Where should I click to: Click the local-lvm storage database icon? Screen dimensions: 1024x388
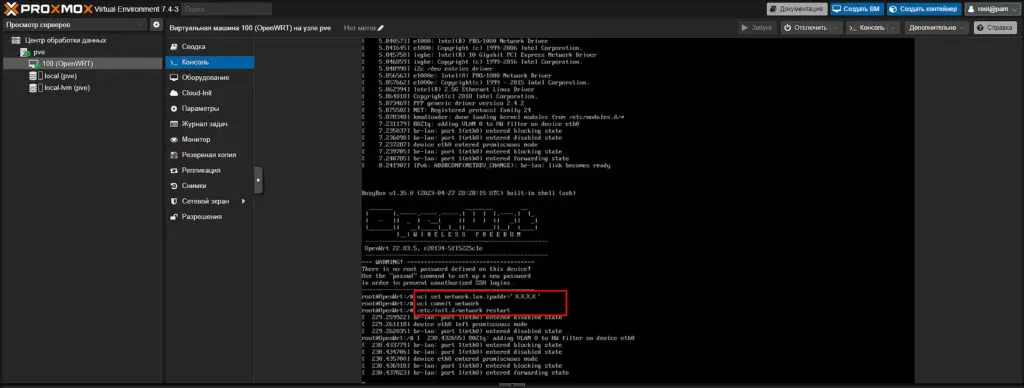click(x=34, y=88)
